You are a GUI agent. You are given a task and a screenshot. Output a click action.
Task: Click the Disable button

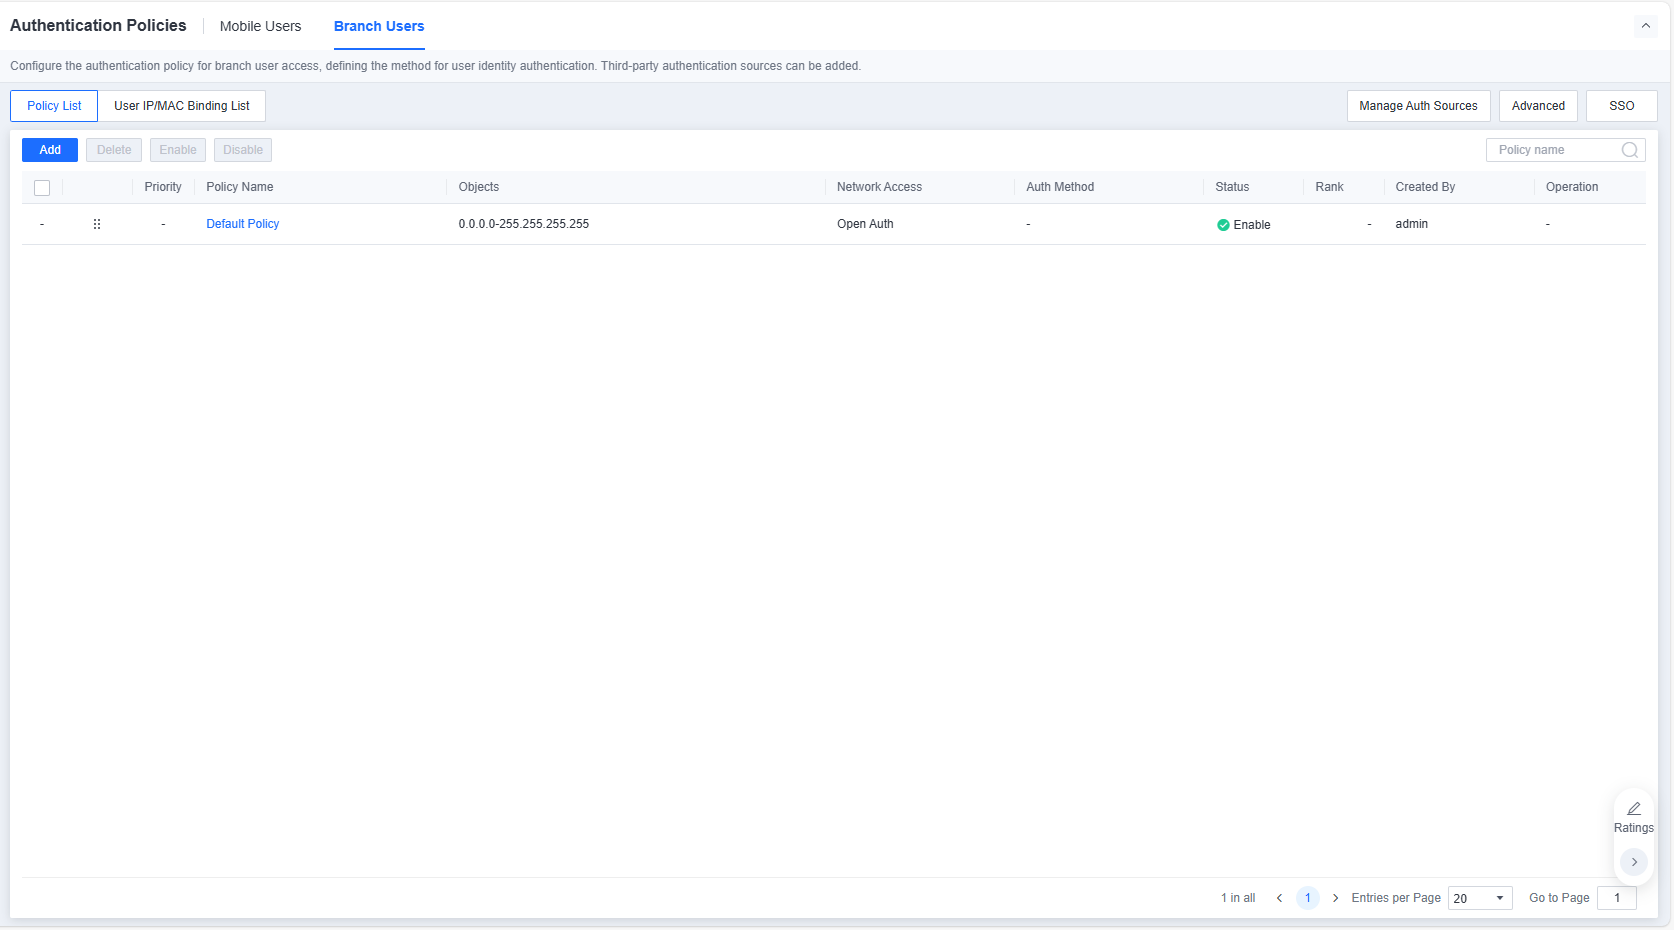click(x=243, y=150)
